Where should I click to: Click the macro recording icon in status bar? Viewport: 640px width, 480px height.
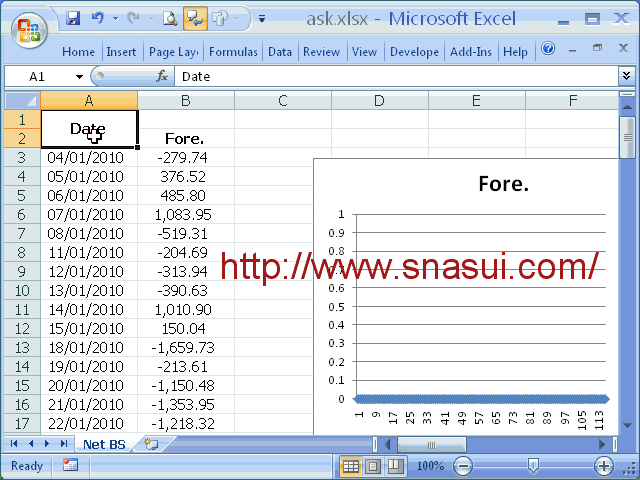pyautogui.click(x=70, y=465)
